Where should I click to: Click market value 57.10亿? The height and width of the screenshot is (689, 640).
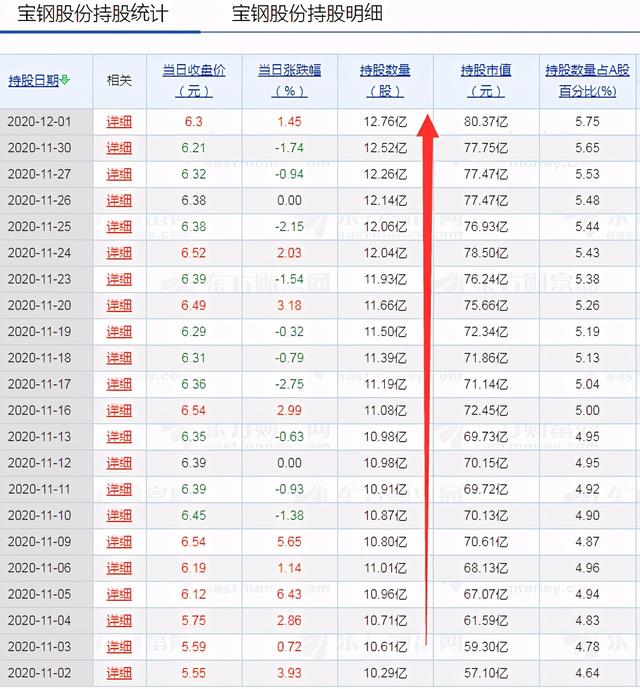486,673
